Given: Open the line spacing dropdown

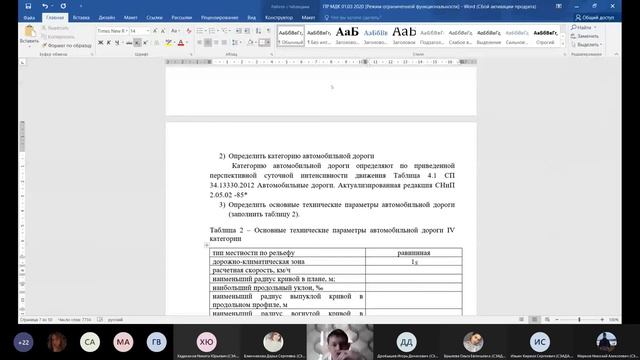Looking at the screenshot, I should (x=236, y=42).
